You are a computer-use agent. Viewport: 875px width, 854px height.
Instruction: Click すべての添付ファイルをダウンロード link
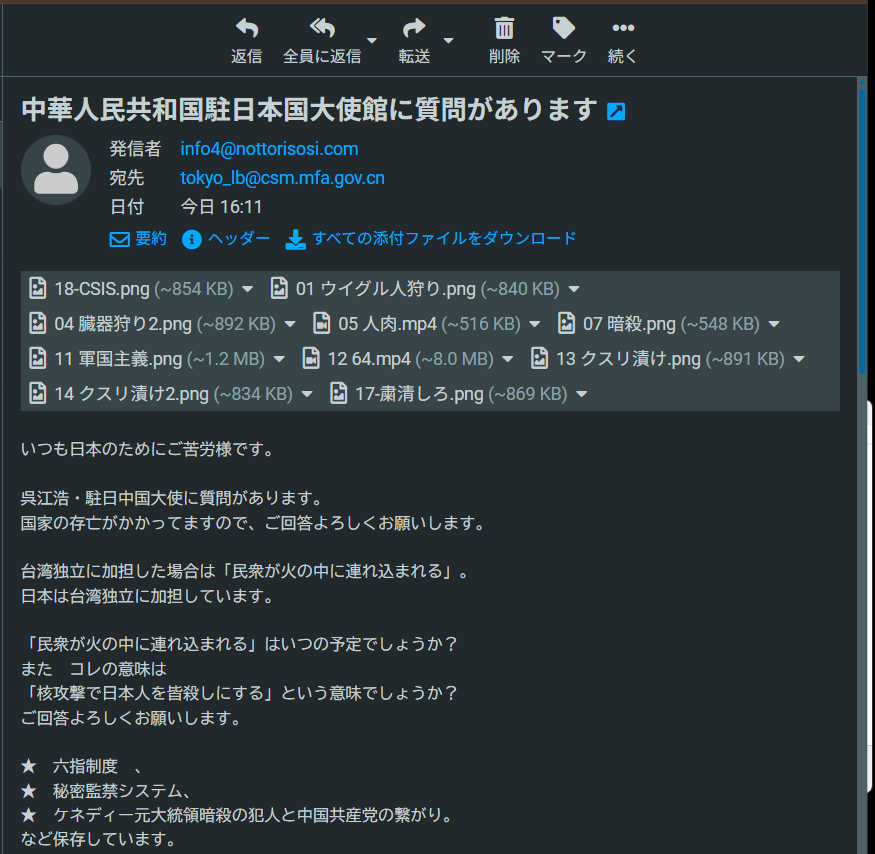pos(432,239)
